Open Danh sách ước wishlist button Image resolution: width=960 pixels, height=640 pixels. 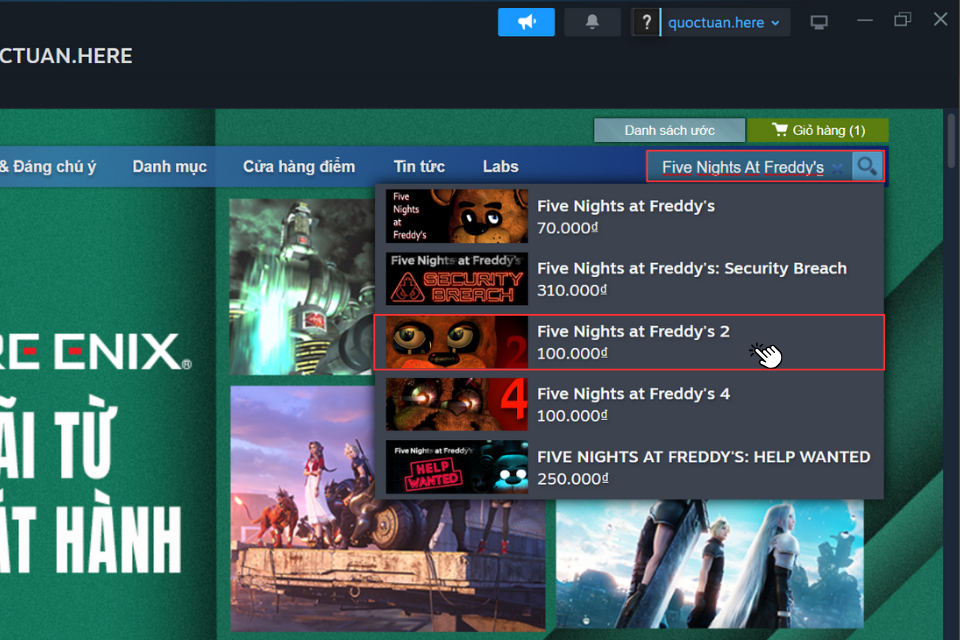click(x=669, y=130)
